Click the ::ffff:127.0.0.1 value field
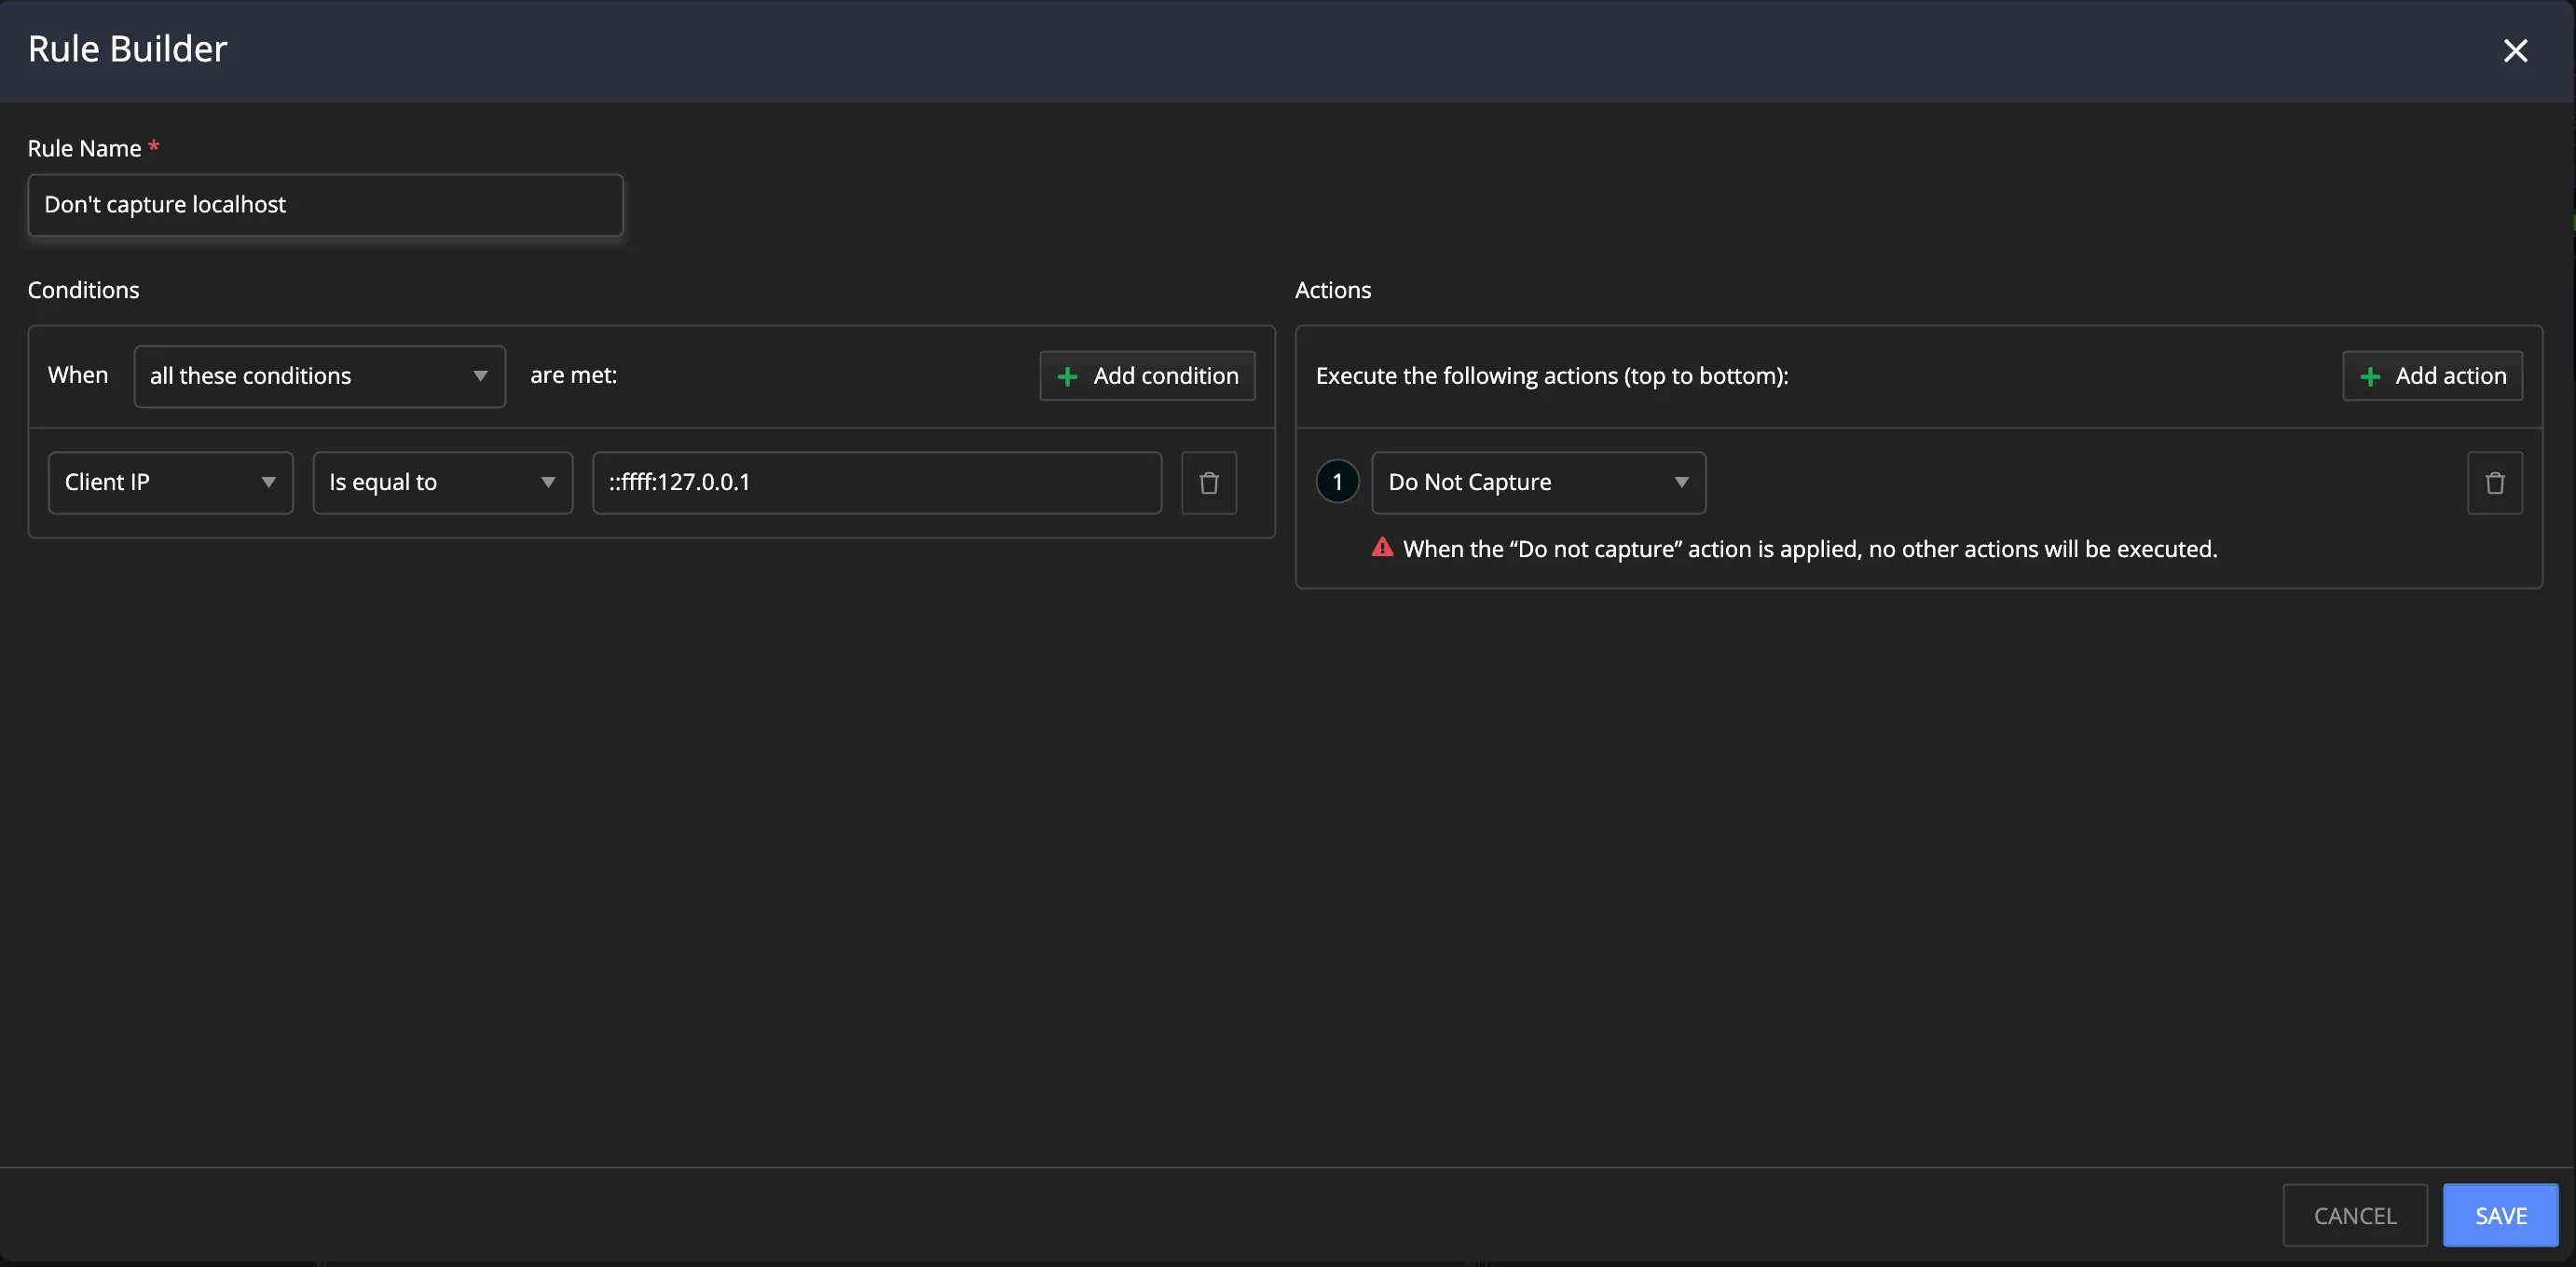The height and width of the screenshot is (1267, 2576). tap(876, 482)
